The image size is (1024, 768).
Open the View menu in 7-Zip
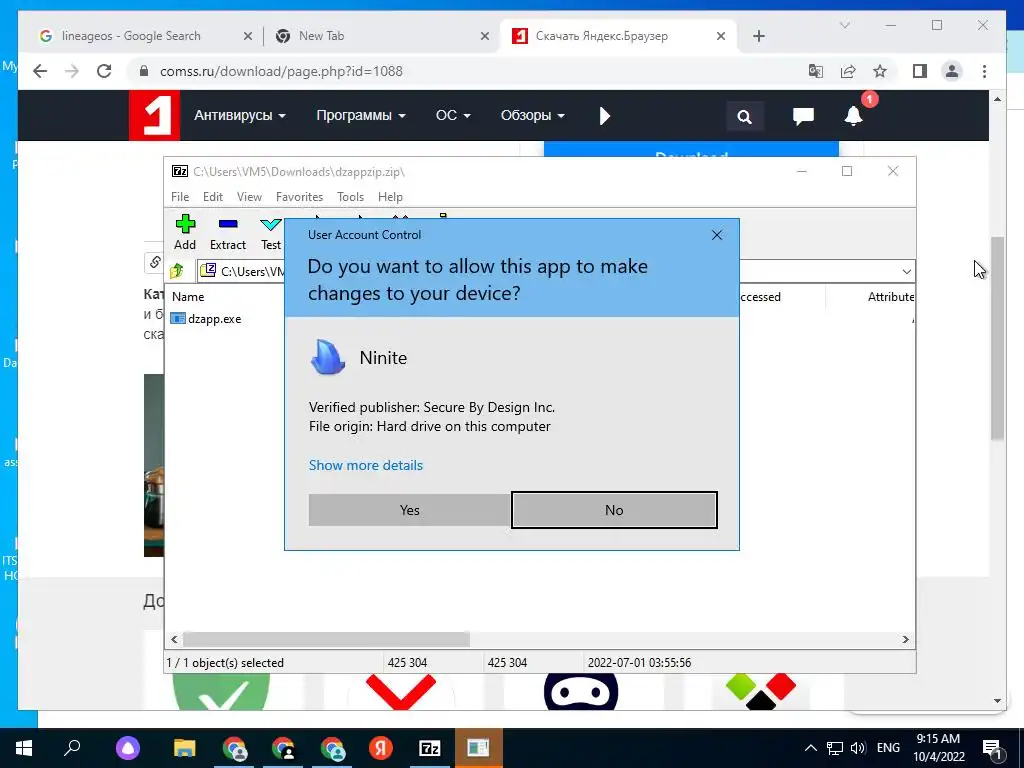(x=249, y=197)
